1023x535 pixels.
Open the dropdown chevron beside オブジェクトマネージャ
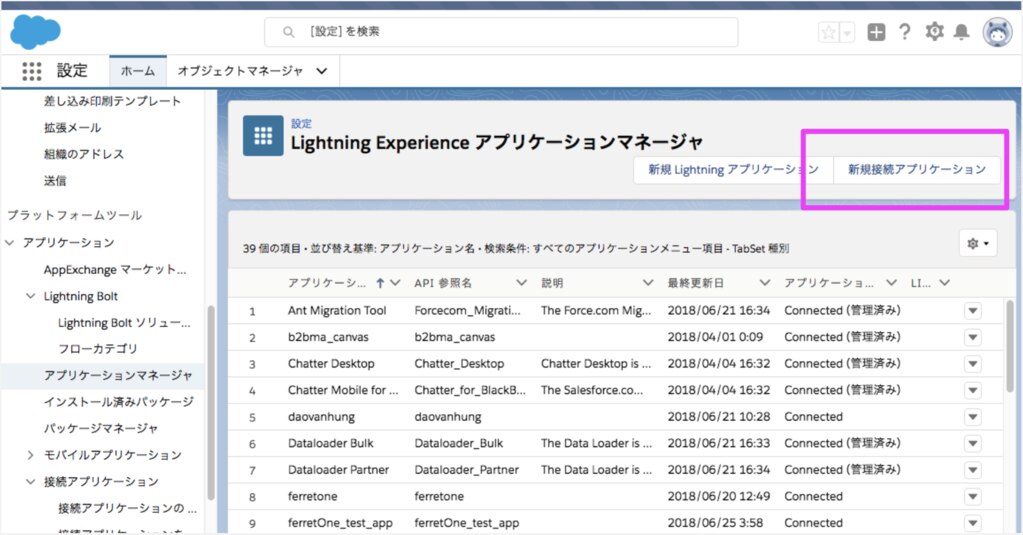(x=322, y=71)
